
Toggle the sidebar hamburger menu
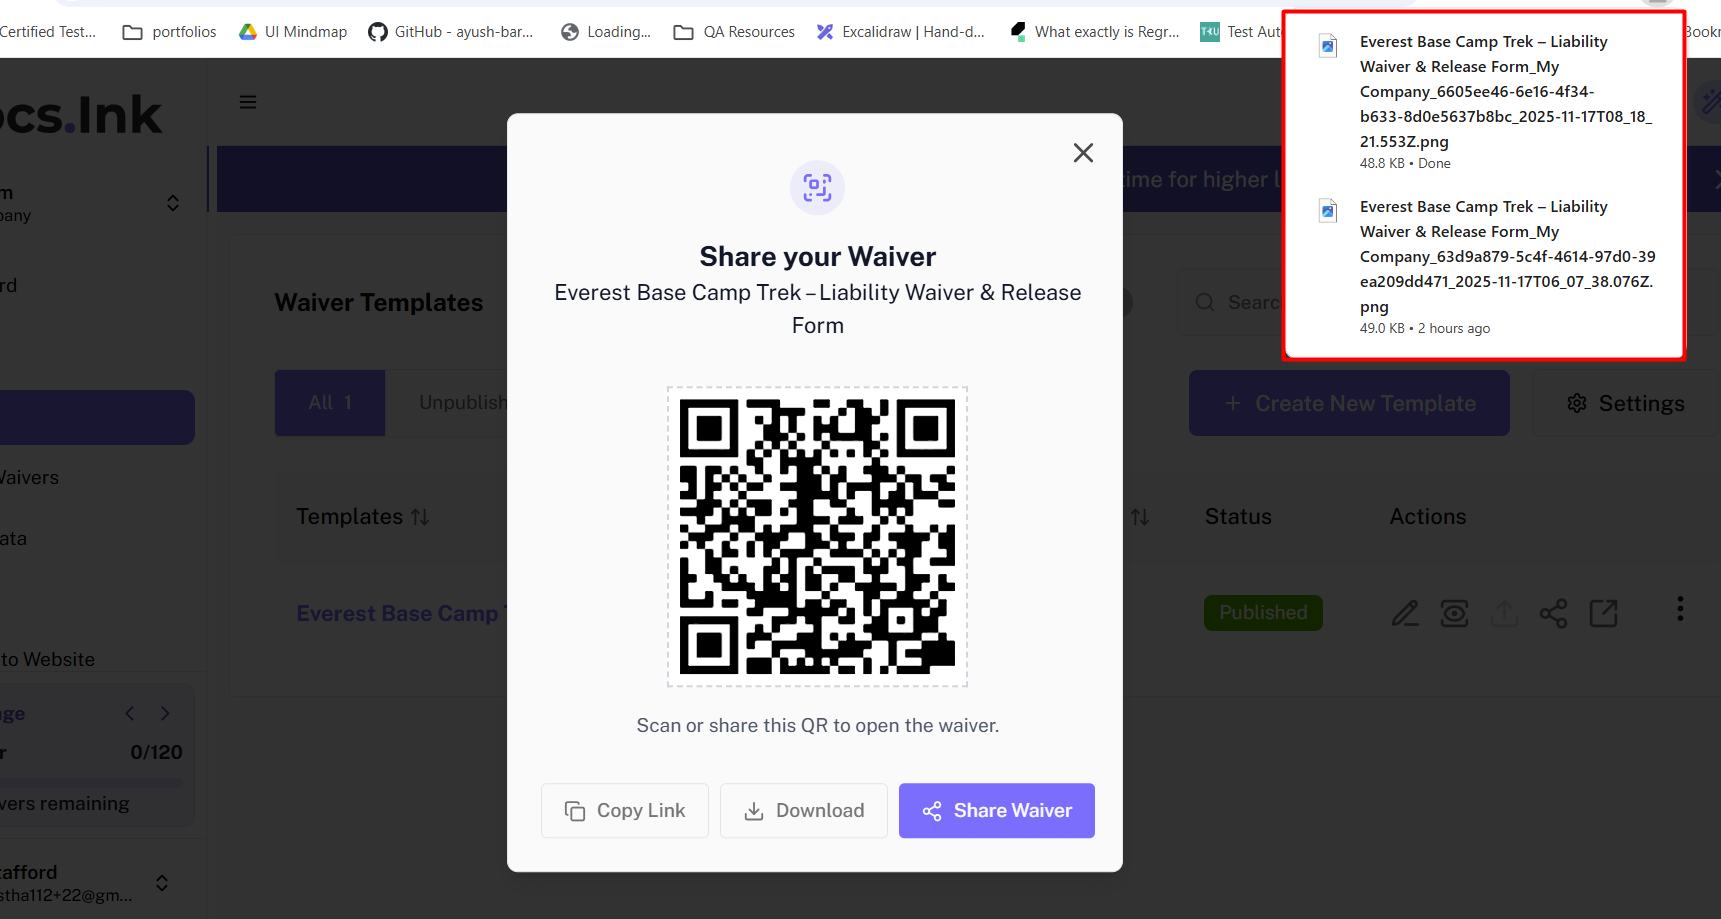[248, 102]
